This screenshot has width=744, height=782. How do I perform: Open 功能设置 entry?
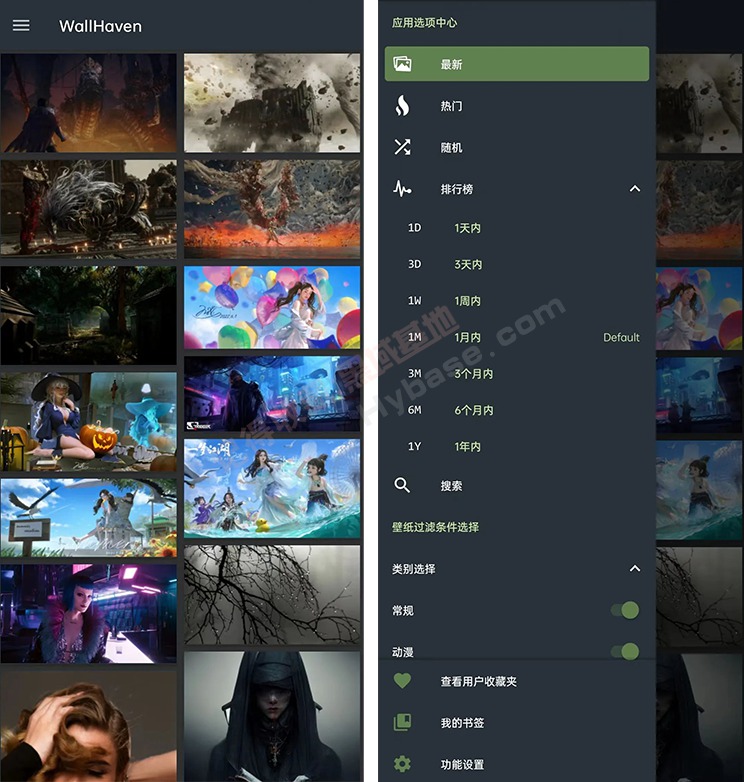[x=517, y=764]
